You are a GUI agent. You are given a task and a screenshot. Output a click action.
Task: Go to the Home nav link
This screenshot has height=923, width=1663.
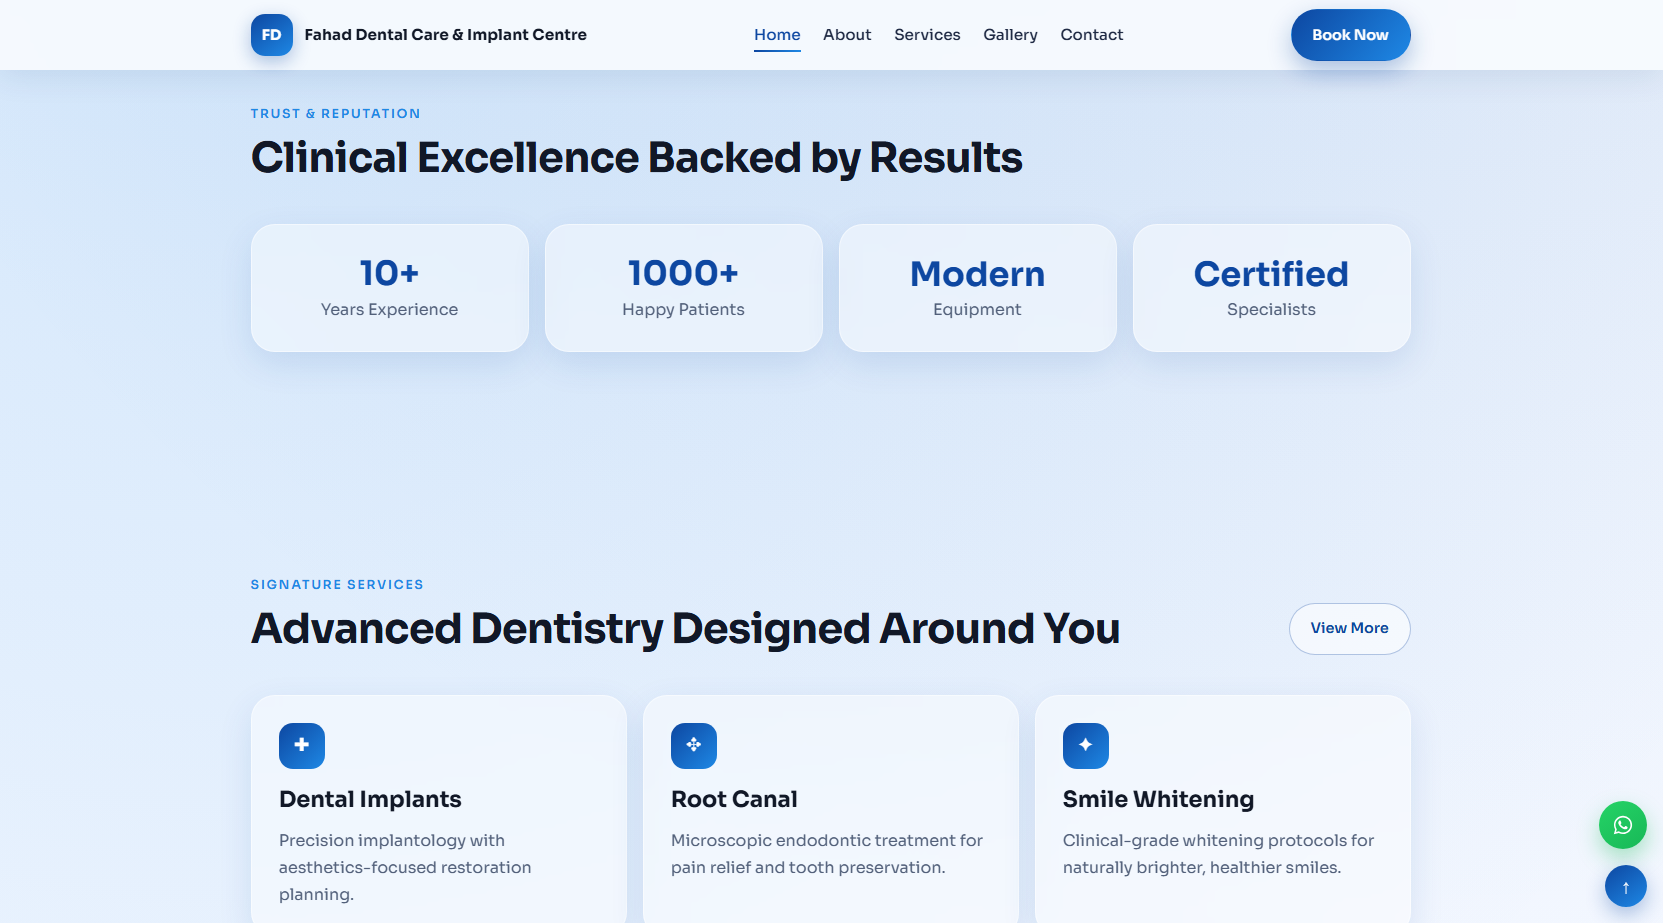click(777, 35)
